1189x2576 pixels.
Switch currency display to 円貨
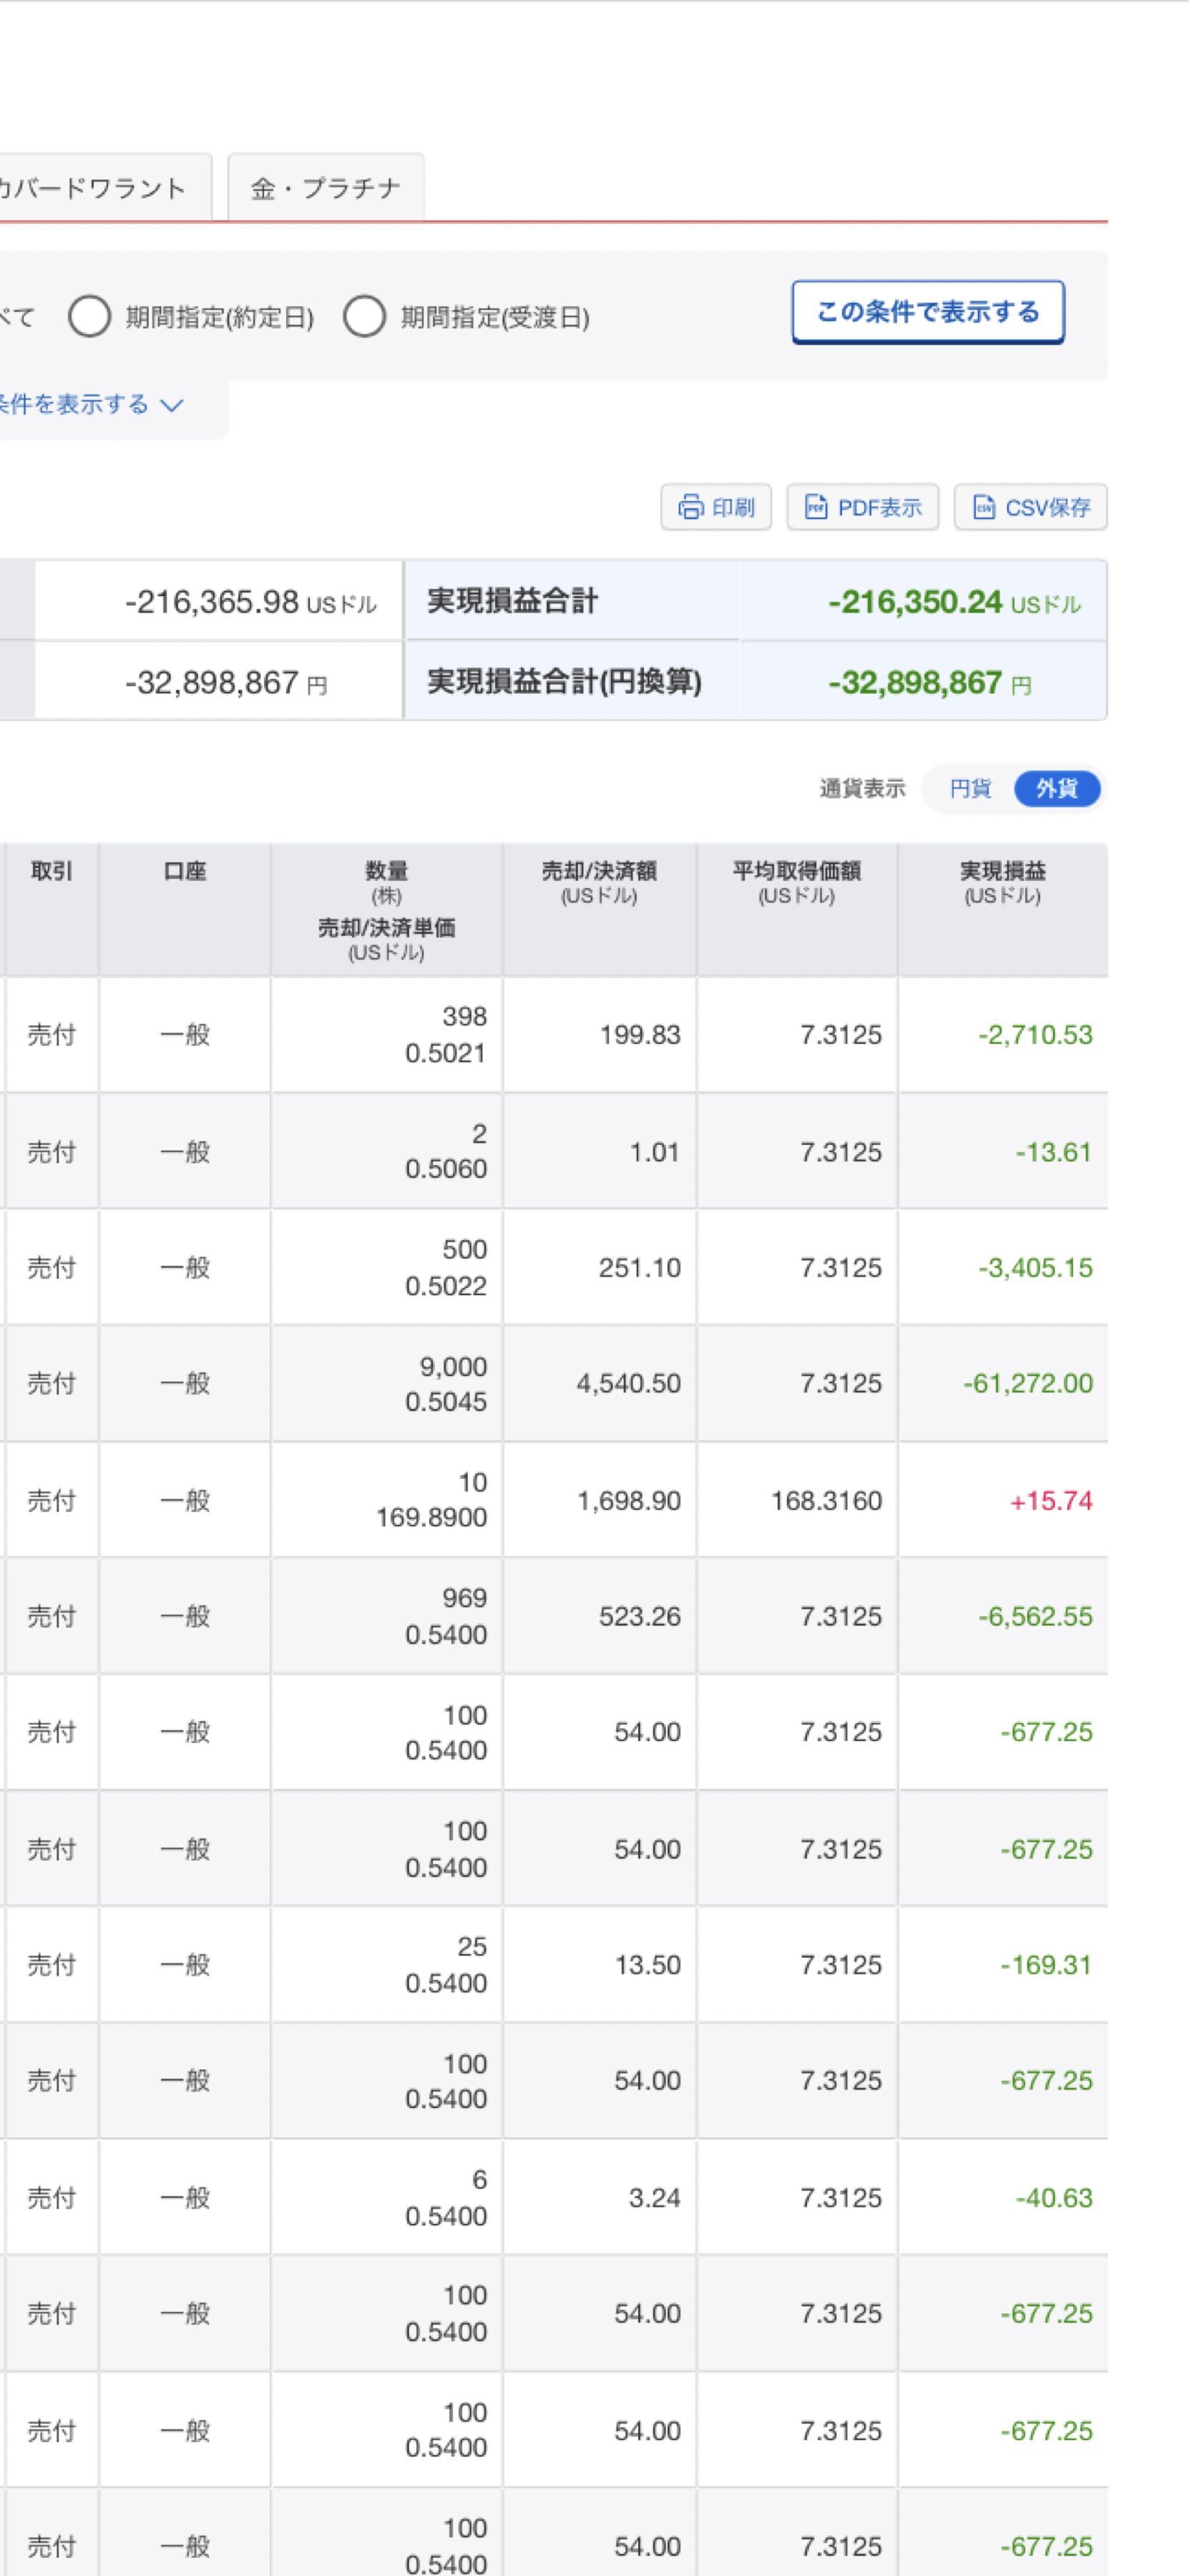[969, 789]
